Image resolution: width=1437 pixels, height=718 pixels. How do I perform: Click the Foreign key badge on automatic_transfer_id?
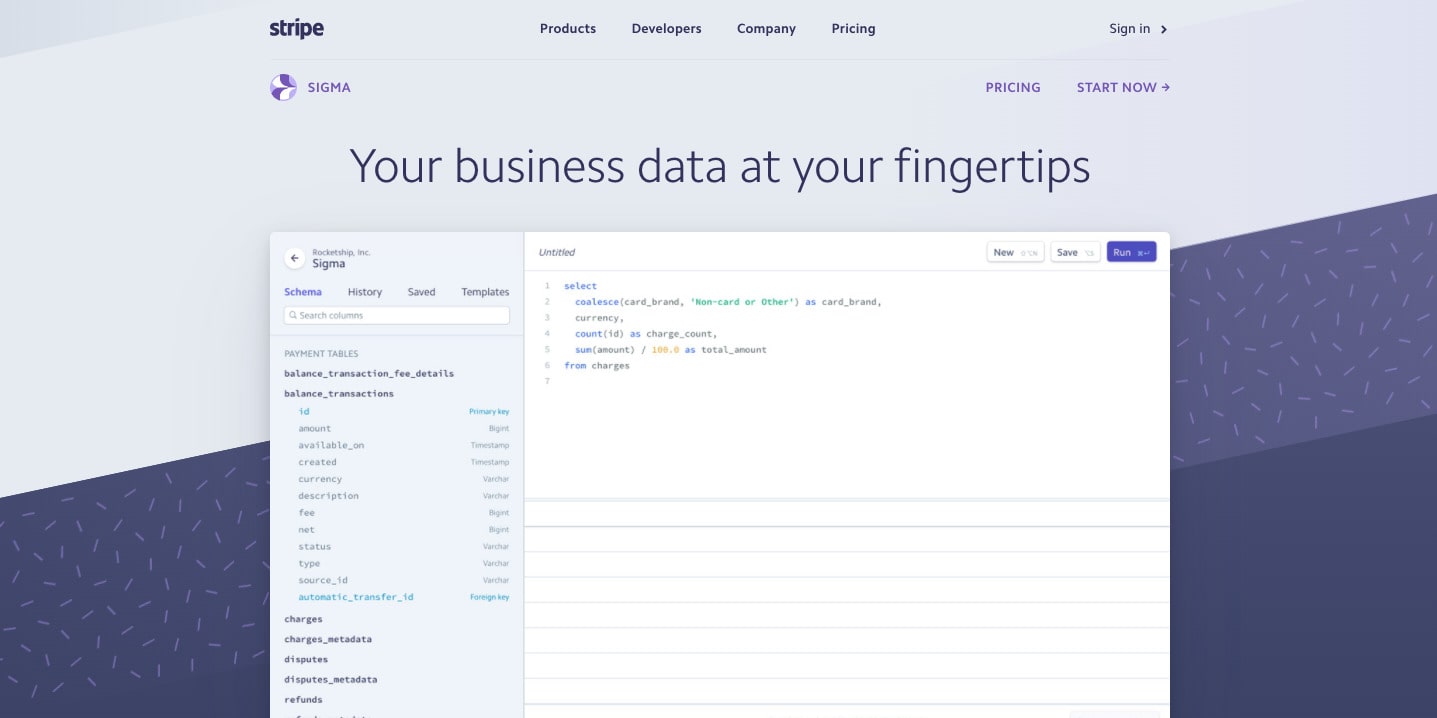point(489,596)
